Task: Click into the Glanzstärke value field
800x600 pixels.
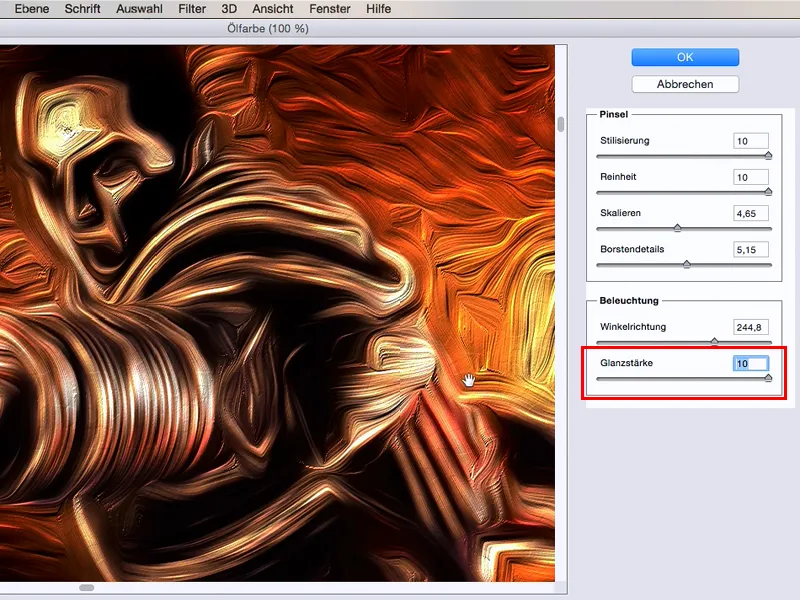Action: (750, 364)
